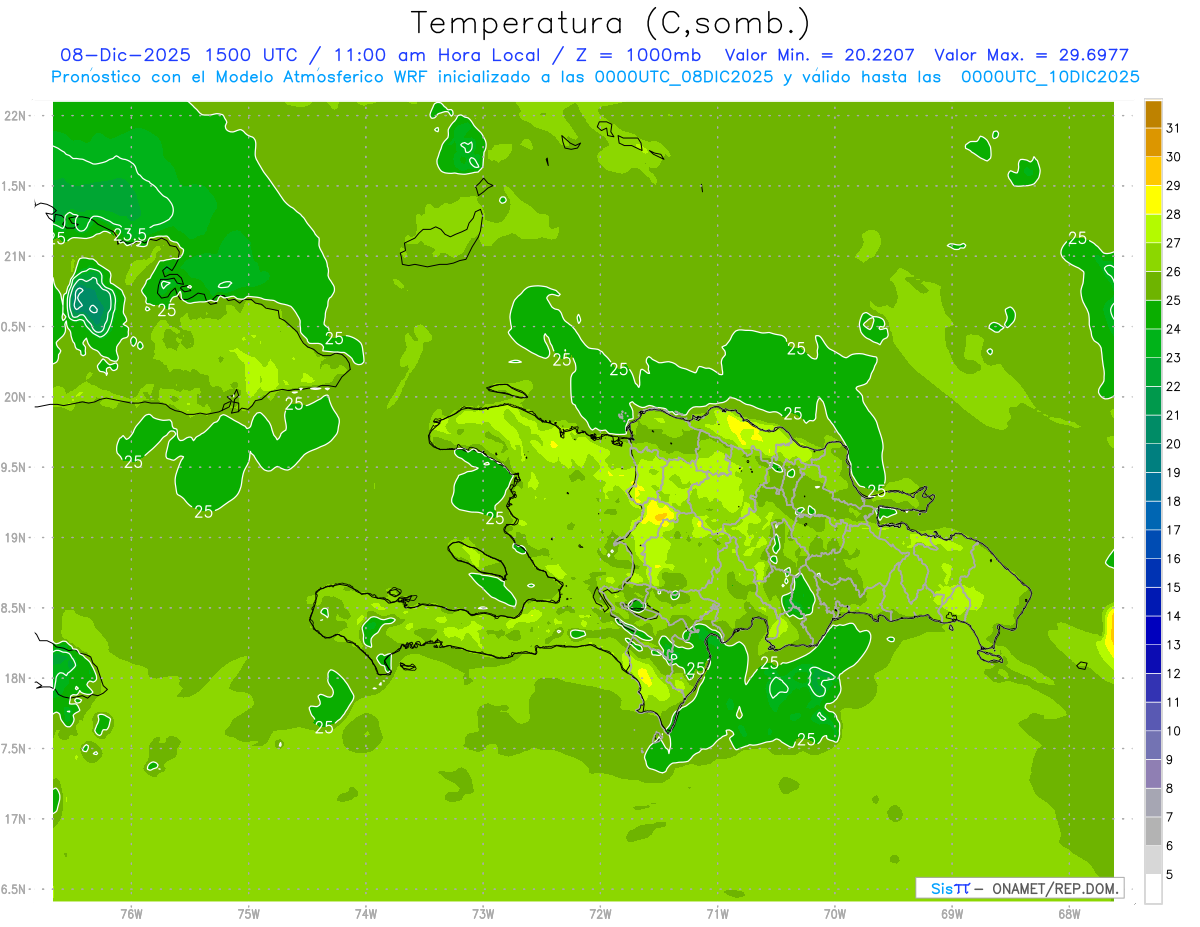This screenshot has width=1200, height=927.
Task: Click the color bar value '28'
Action: point(1173,215)
